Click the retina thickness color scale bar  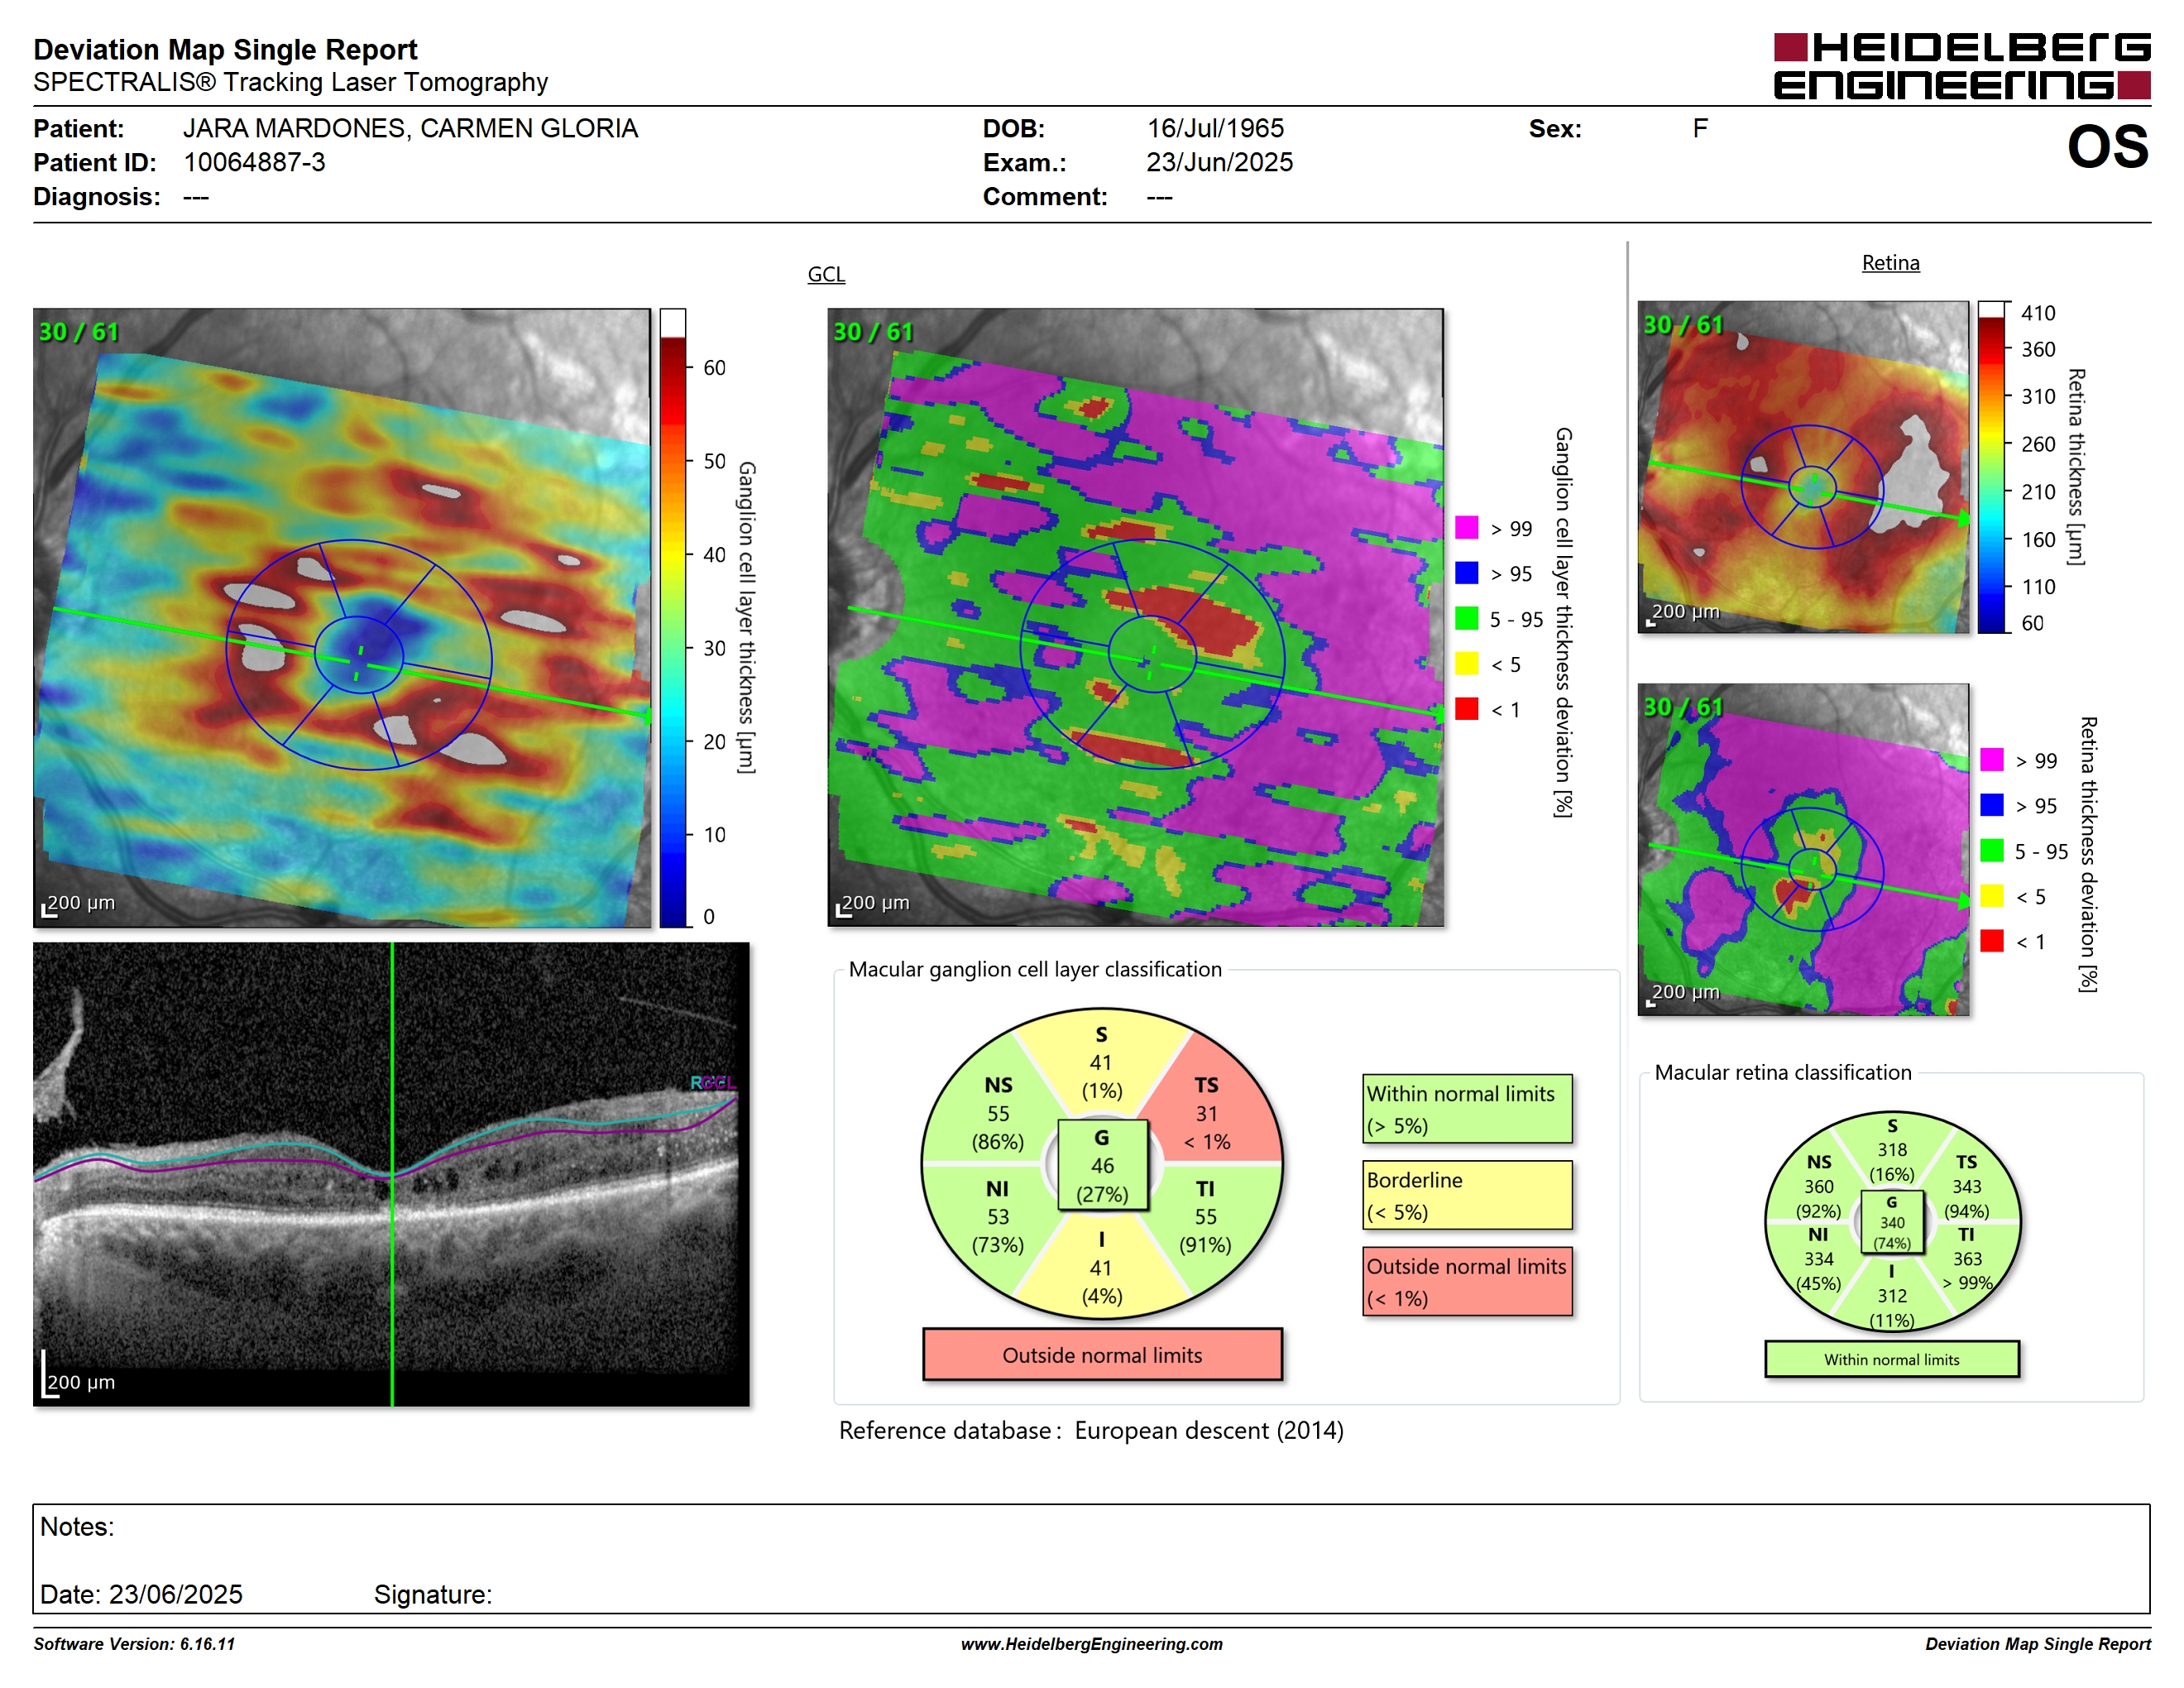1992,467
